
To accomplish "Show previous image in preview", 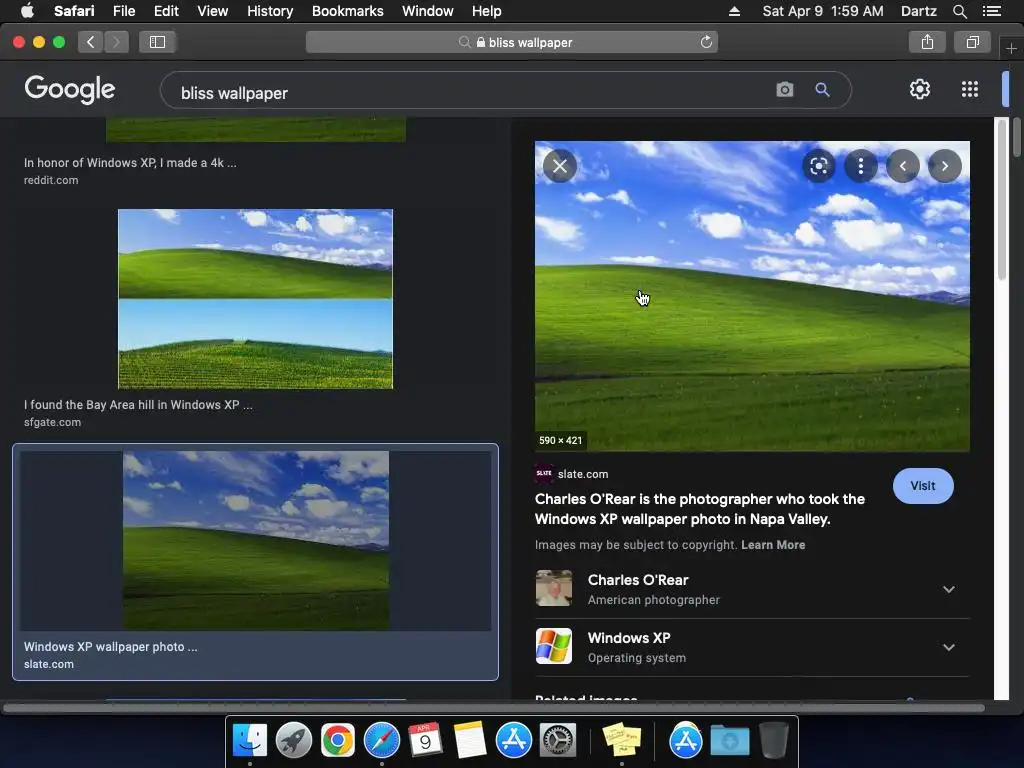I will point(903,166).
